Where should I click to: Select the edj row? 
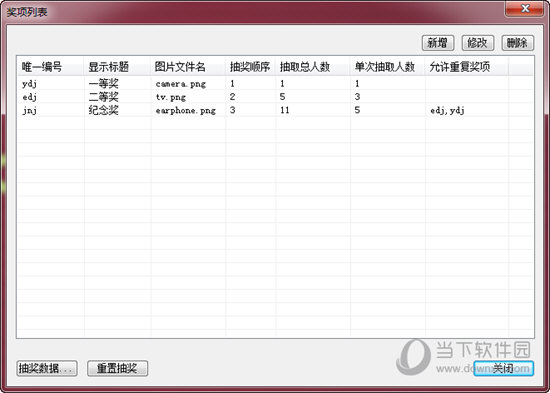tap(275, 97)
